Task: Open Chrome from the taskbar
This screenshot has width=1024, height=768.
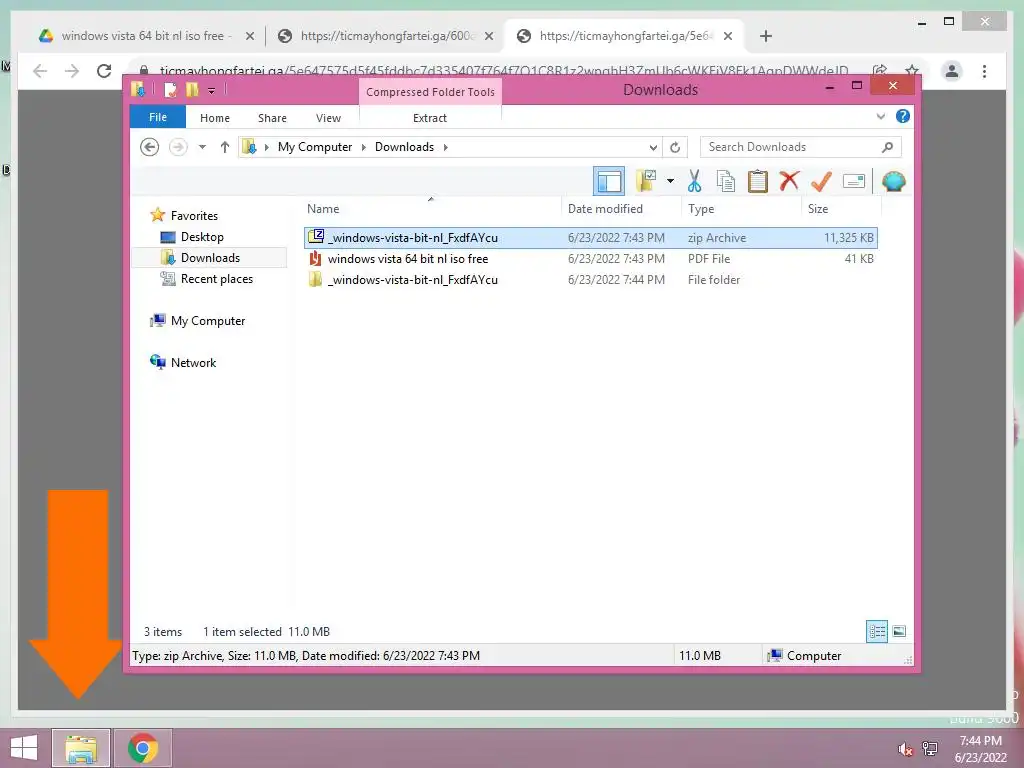Action: coord(143,748)
